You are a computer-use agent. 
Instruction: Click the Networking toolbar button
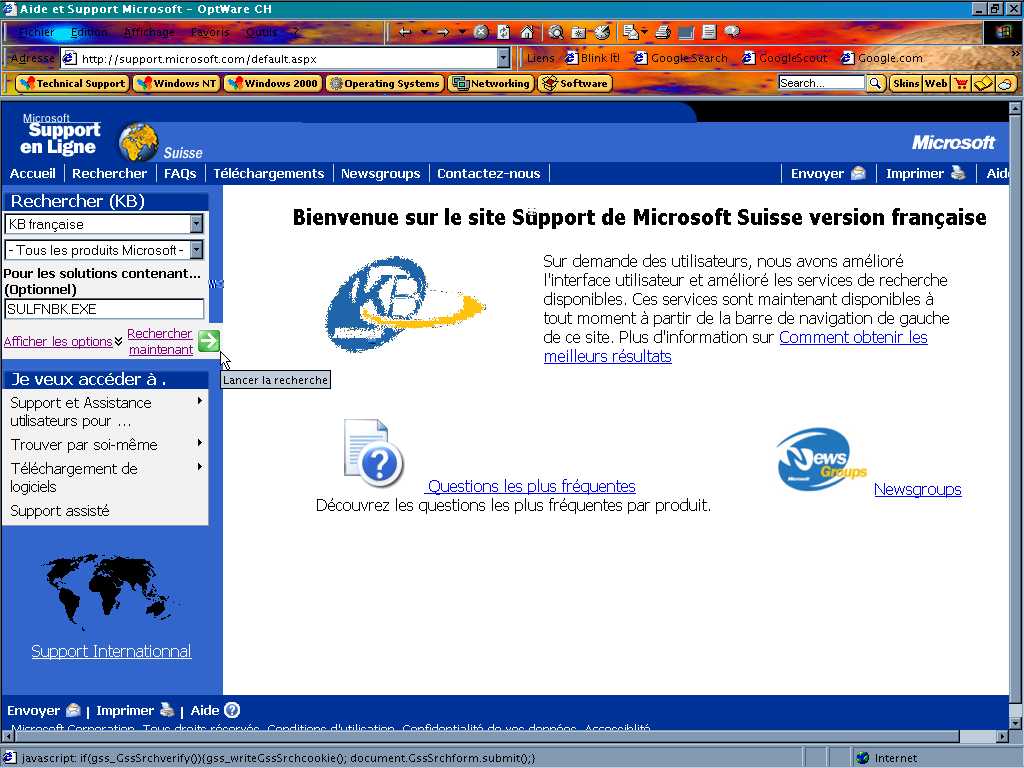491,84
